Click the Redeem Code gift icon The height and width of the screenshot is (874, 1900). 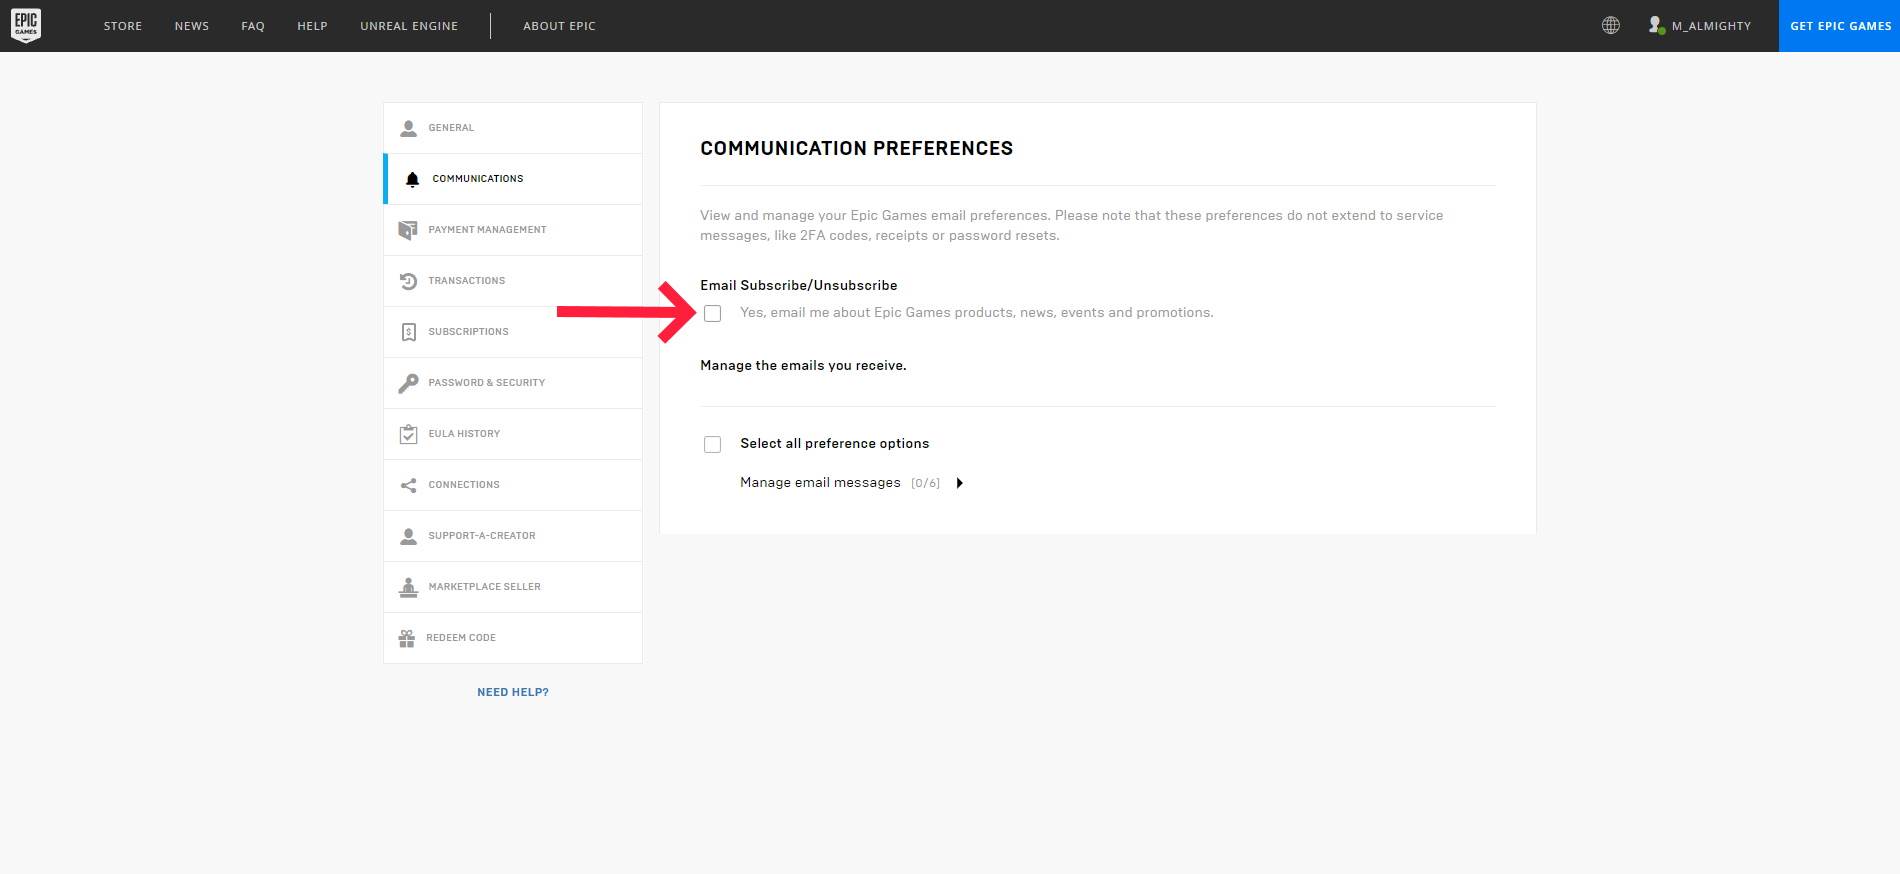coord(407,638)
